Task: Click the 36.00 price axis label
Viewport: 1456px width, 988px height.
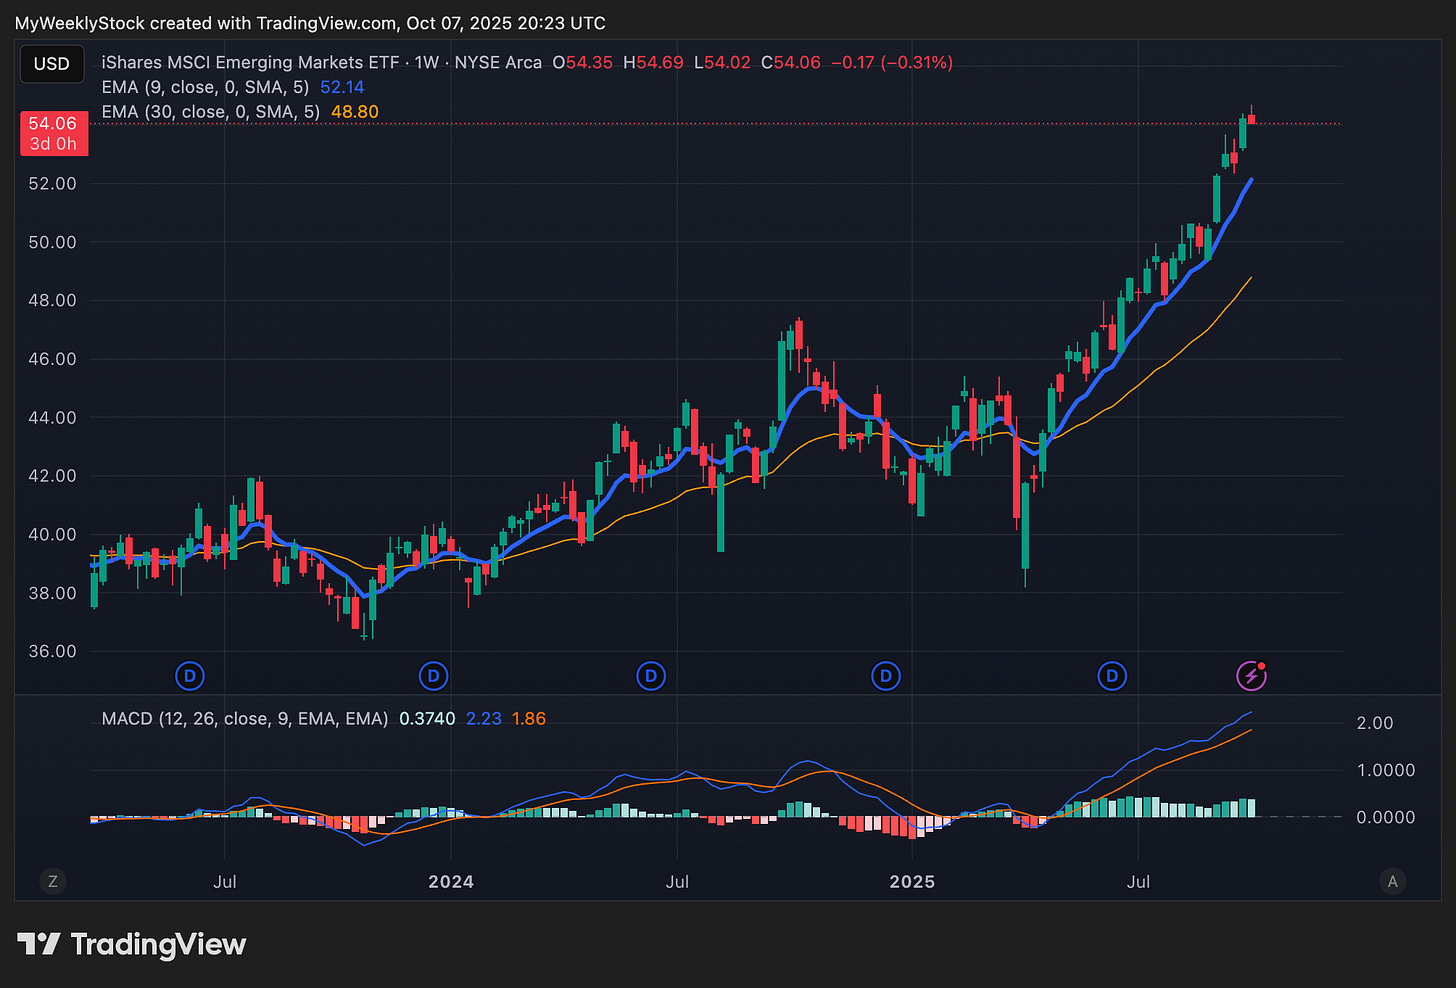Action: coord(52,651)
